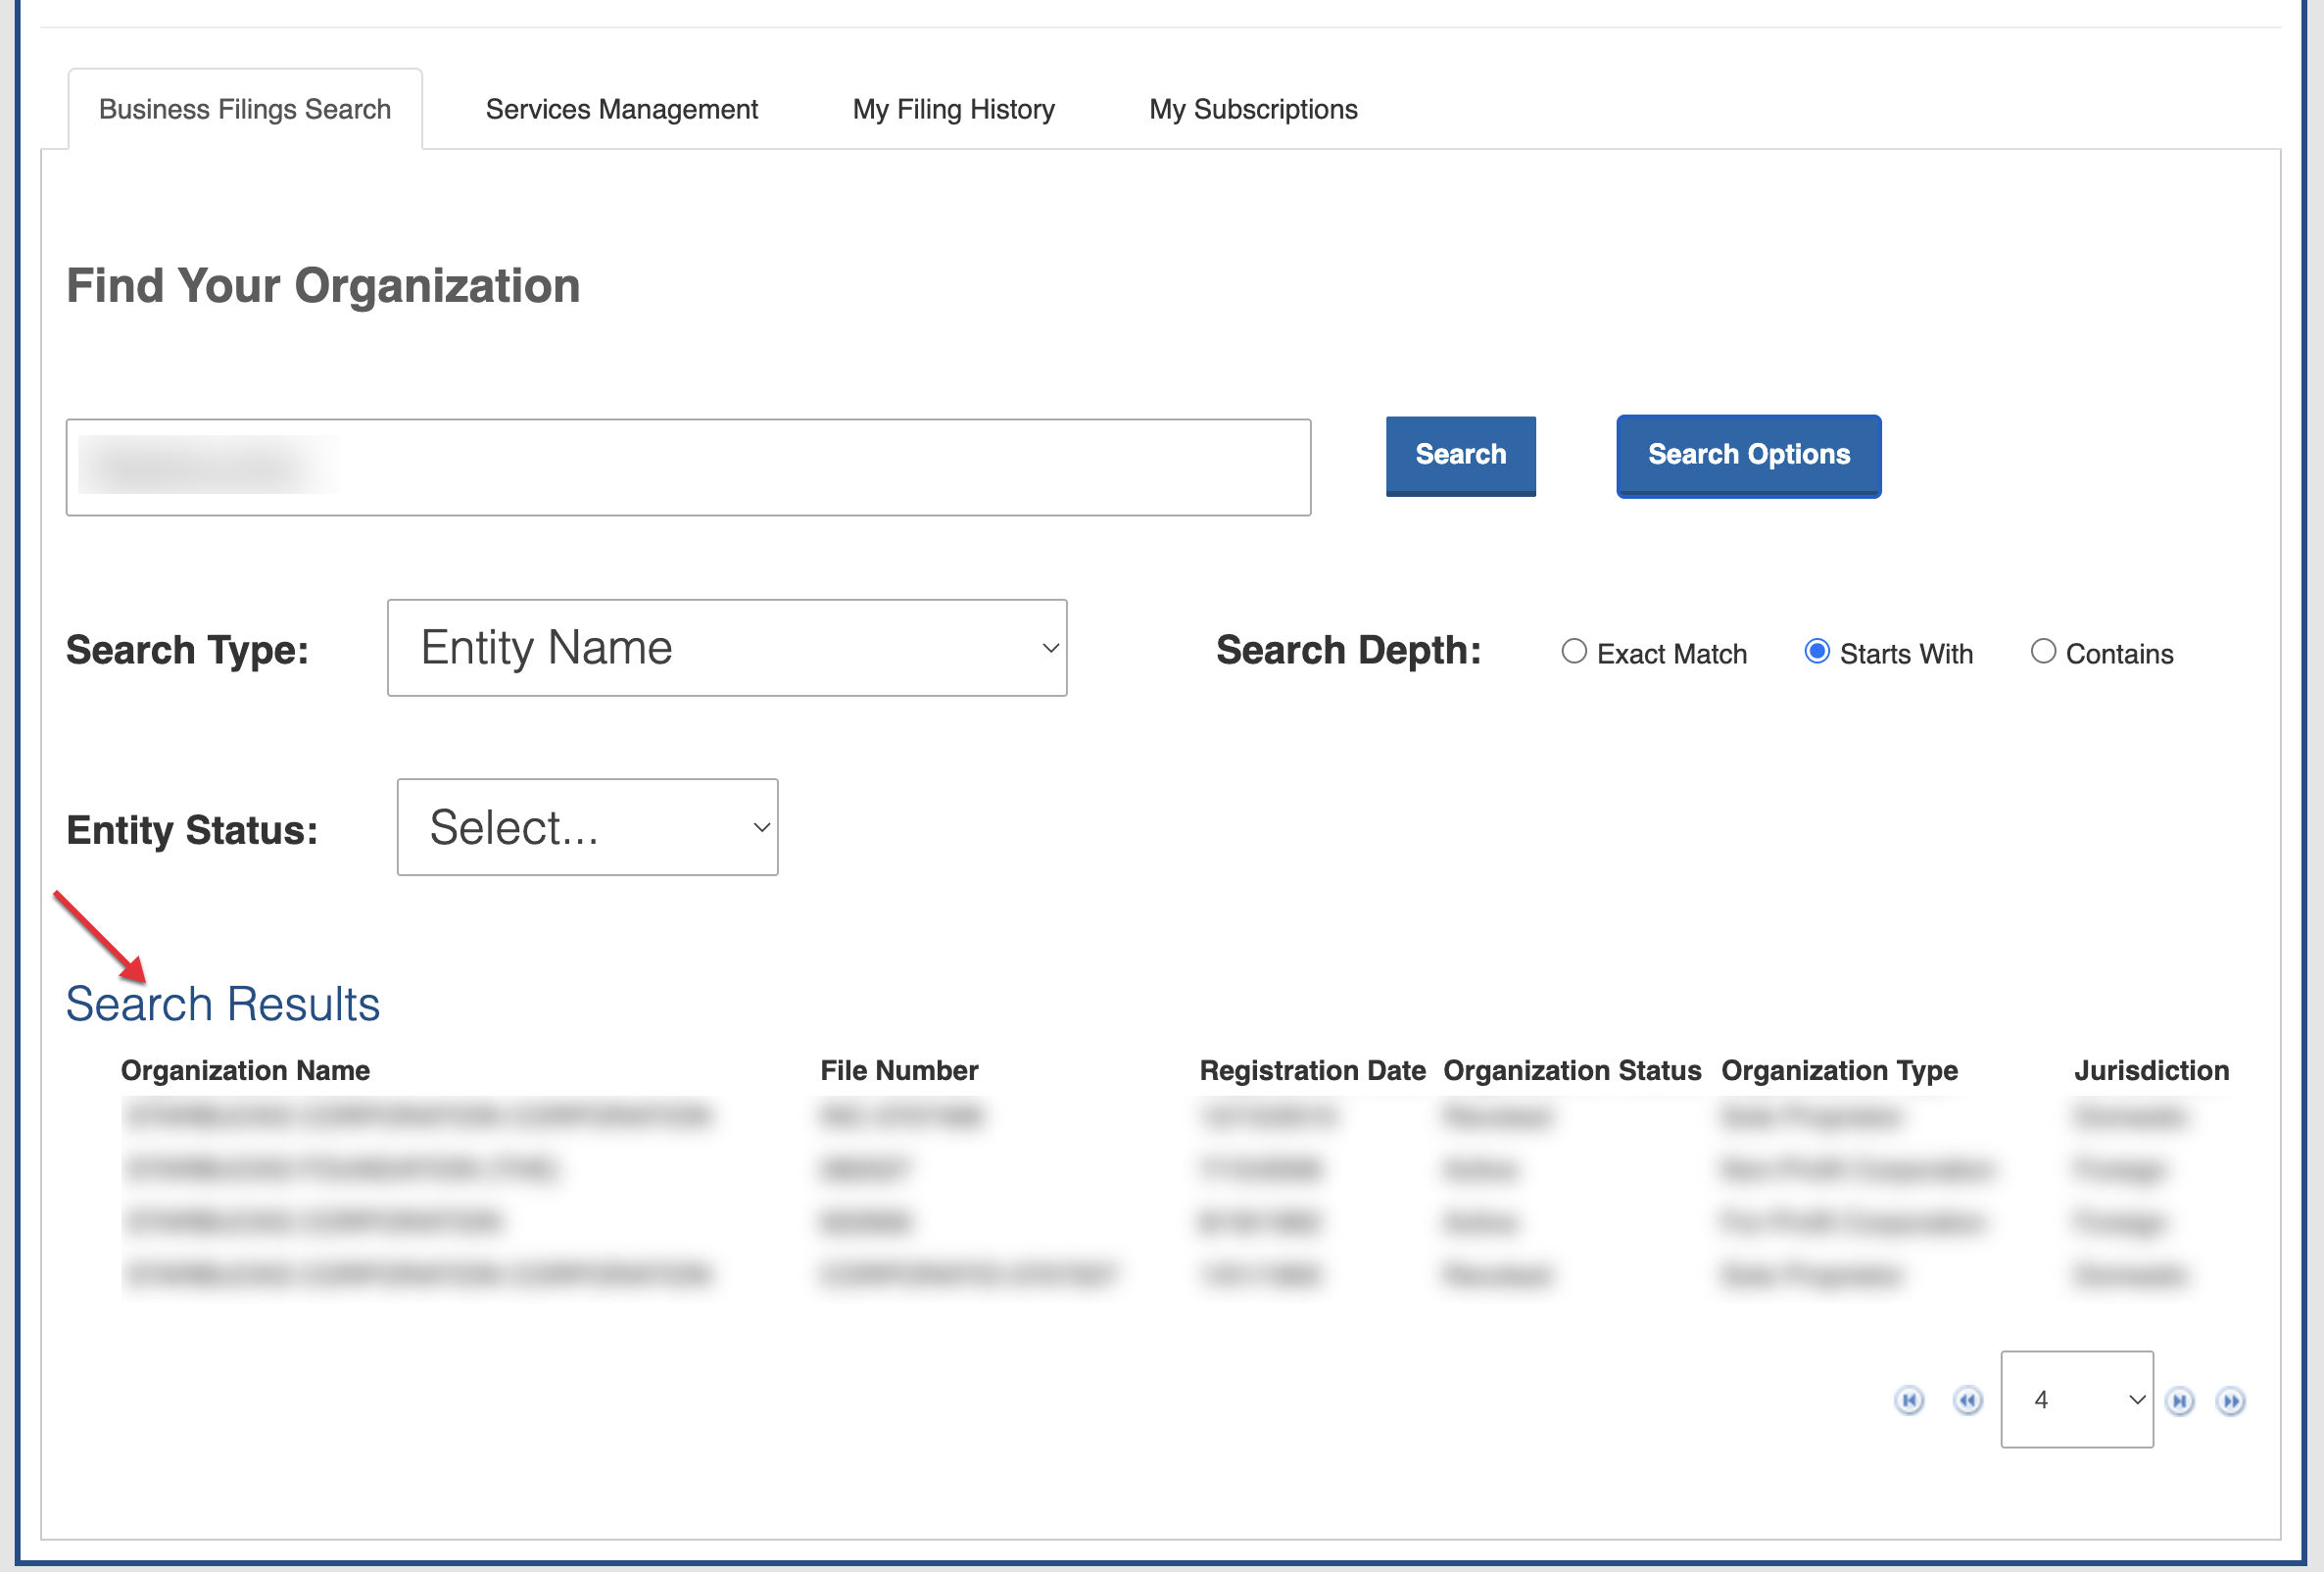This screenshot has width=2324, height=1572.
Task: Select Exact Match search depth
Action: coord(1574,652)
